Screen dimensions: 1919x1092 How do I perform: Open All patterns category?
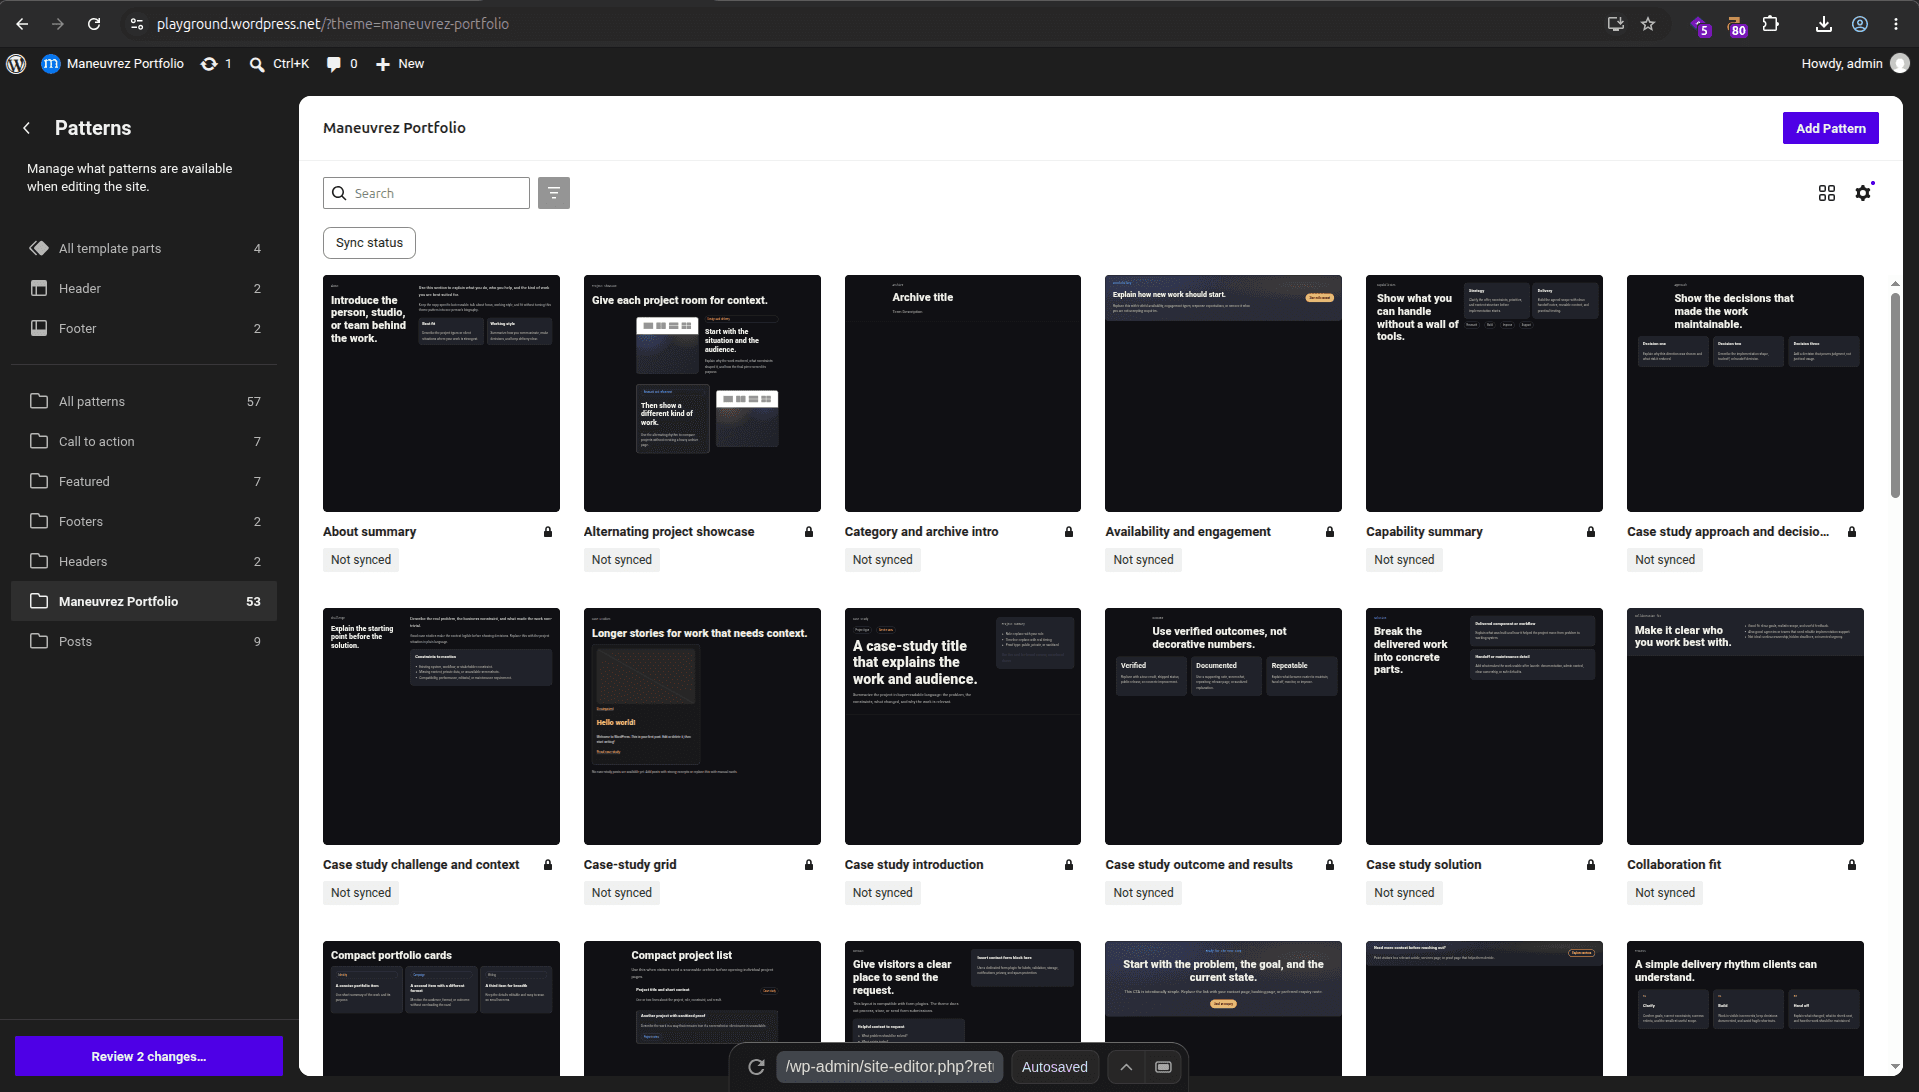click(145, 402)
